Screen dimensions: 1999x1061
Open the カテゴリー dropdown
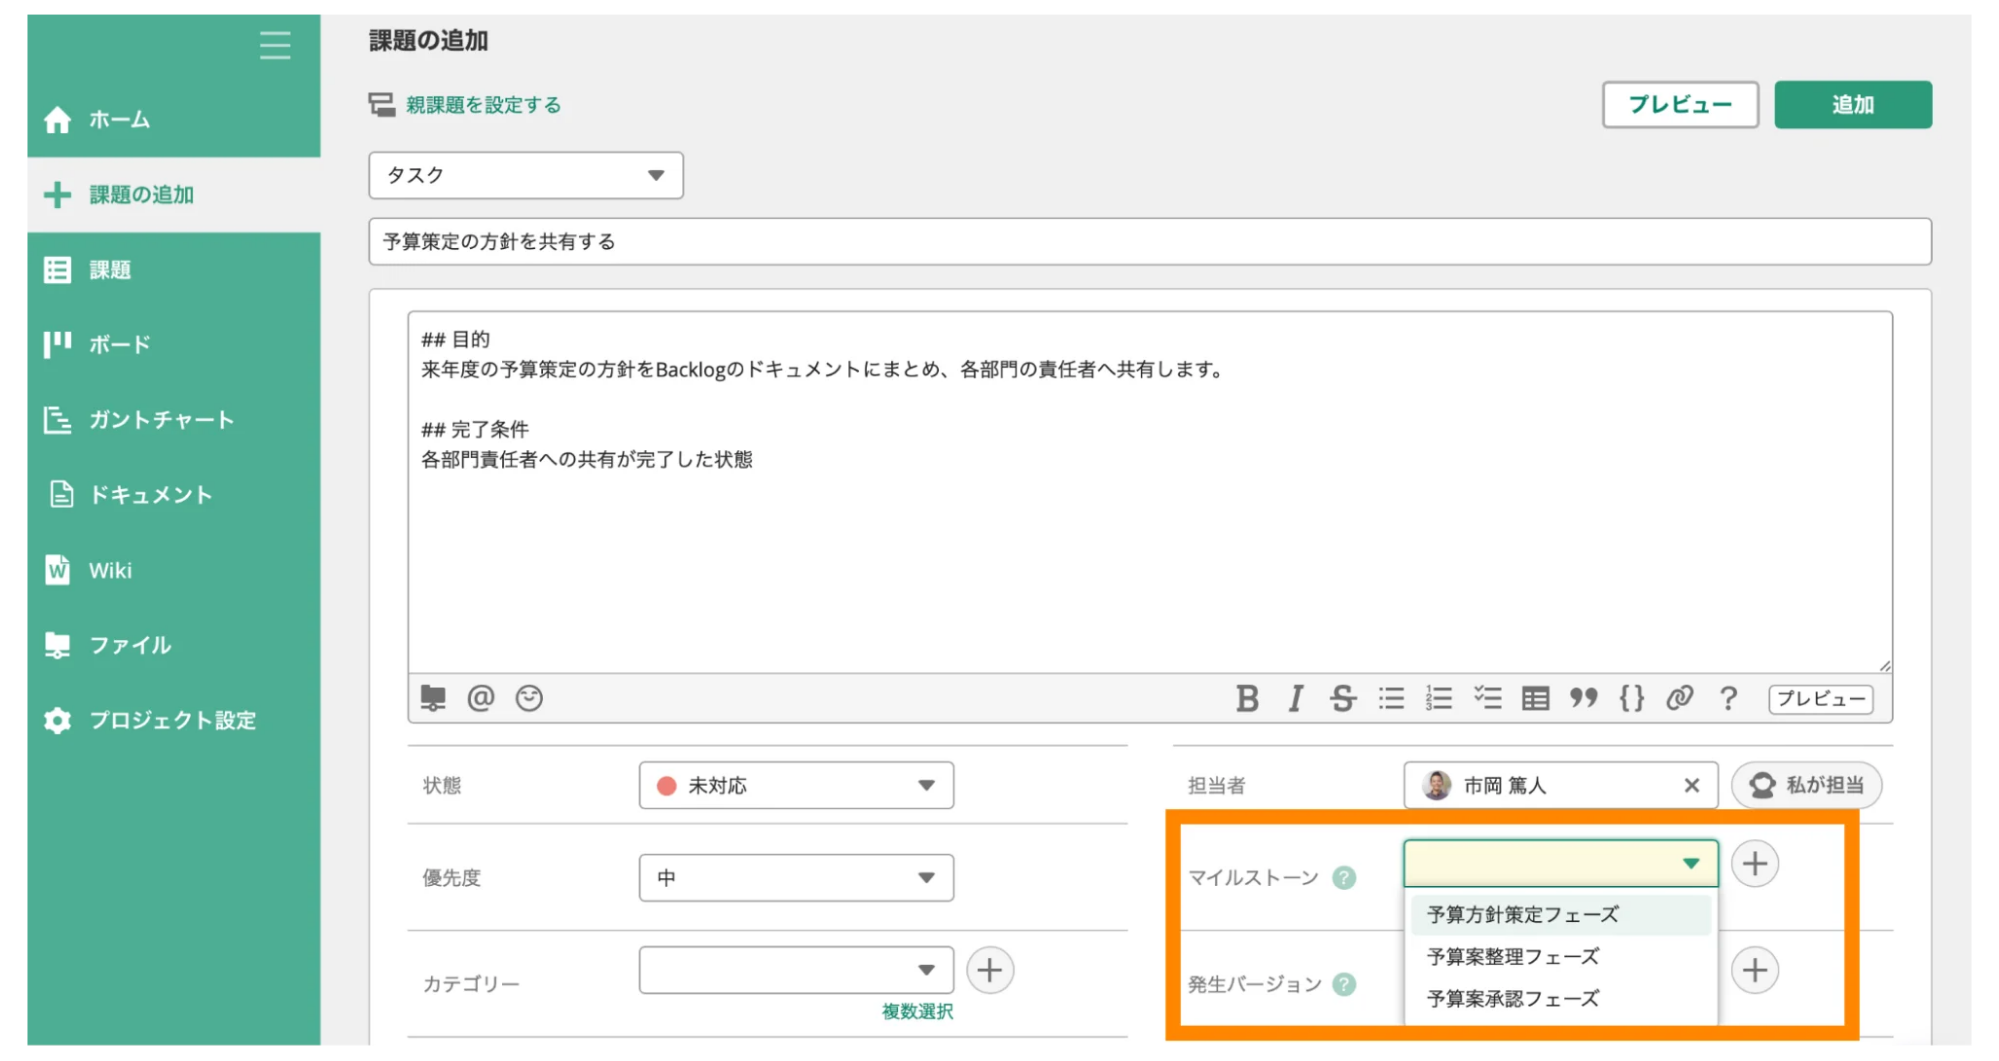coord(796,970)
